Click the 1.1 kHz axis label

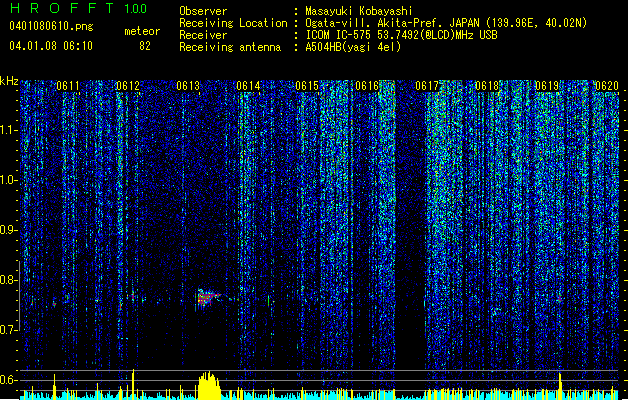pyautogui.click(x=8, y=130)
